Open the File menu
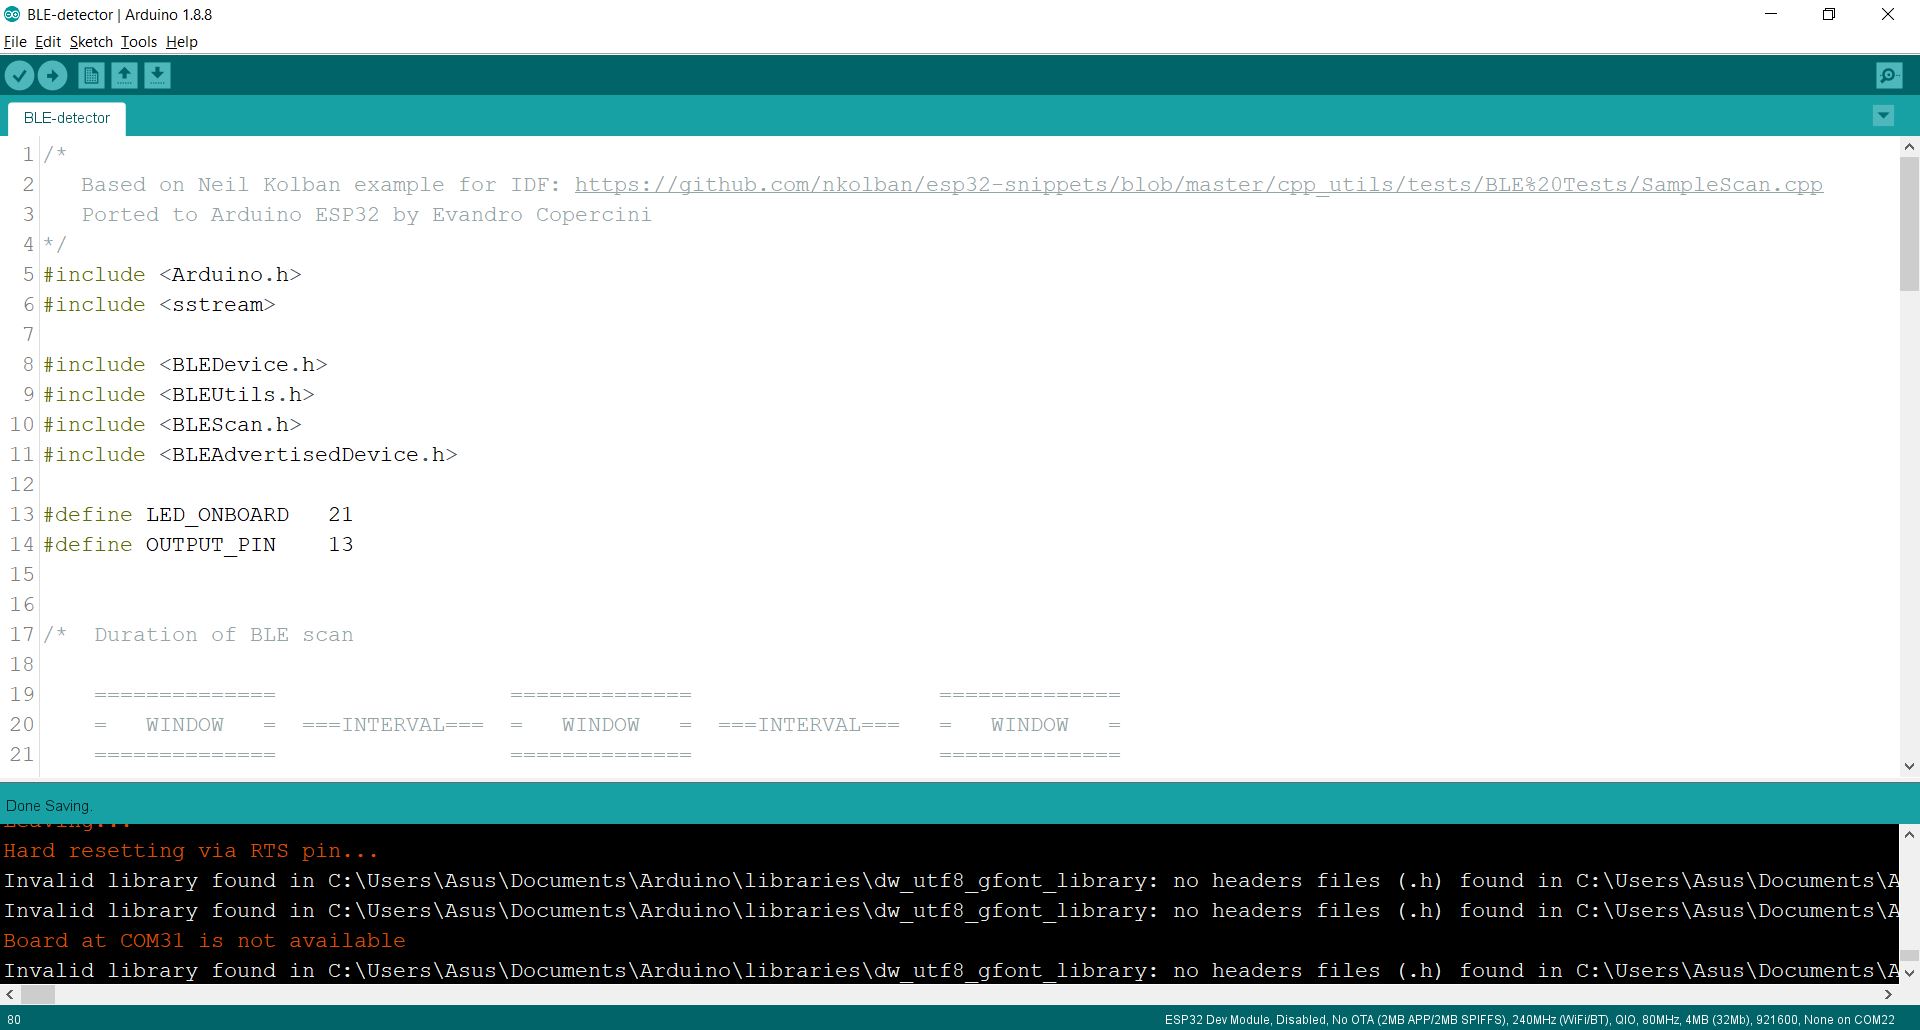The width and height of the screenshot is (1920, 1030). click(15, 42)
